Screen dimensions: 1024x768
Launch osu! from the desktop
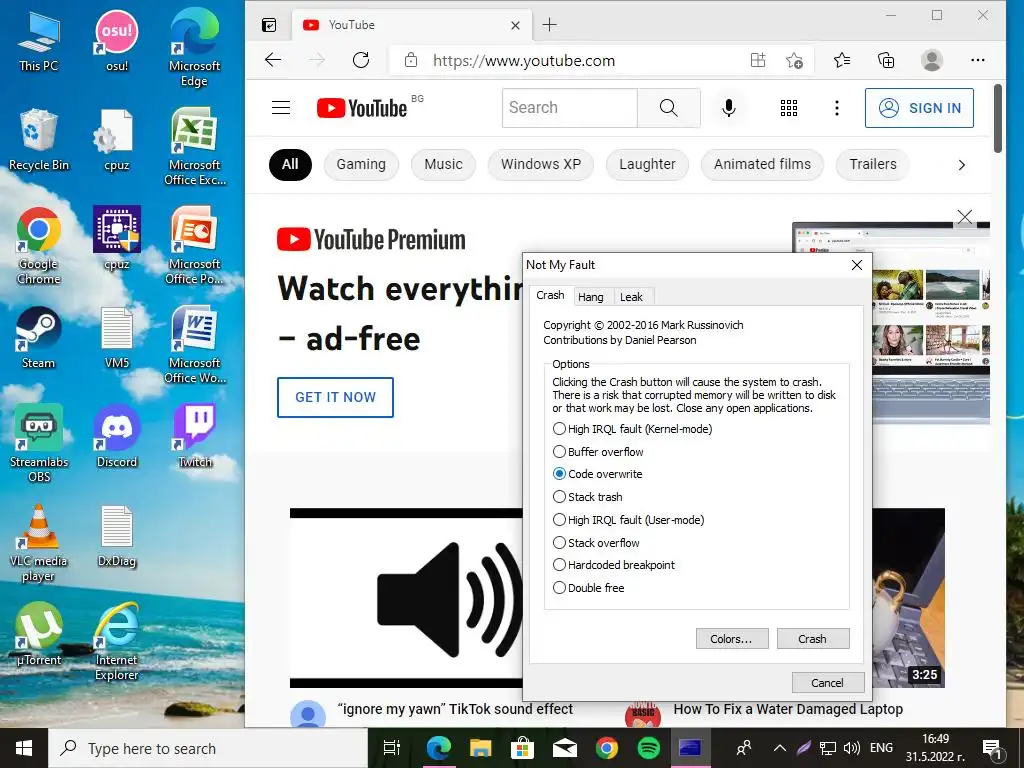117,40
